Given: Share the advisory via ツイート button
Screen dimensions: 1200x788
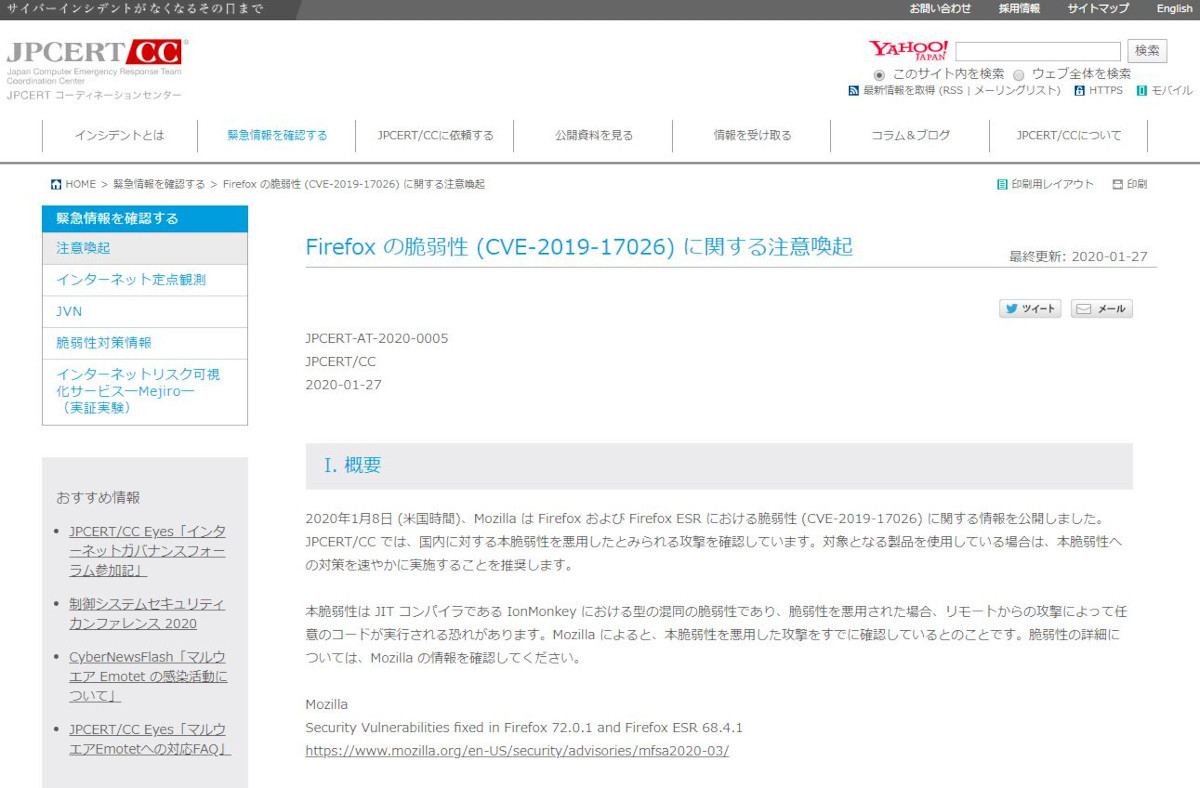Looking at the screenshot, I should pos(1030,309).
